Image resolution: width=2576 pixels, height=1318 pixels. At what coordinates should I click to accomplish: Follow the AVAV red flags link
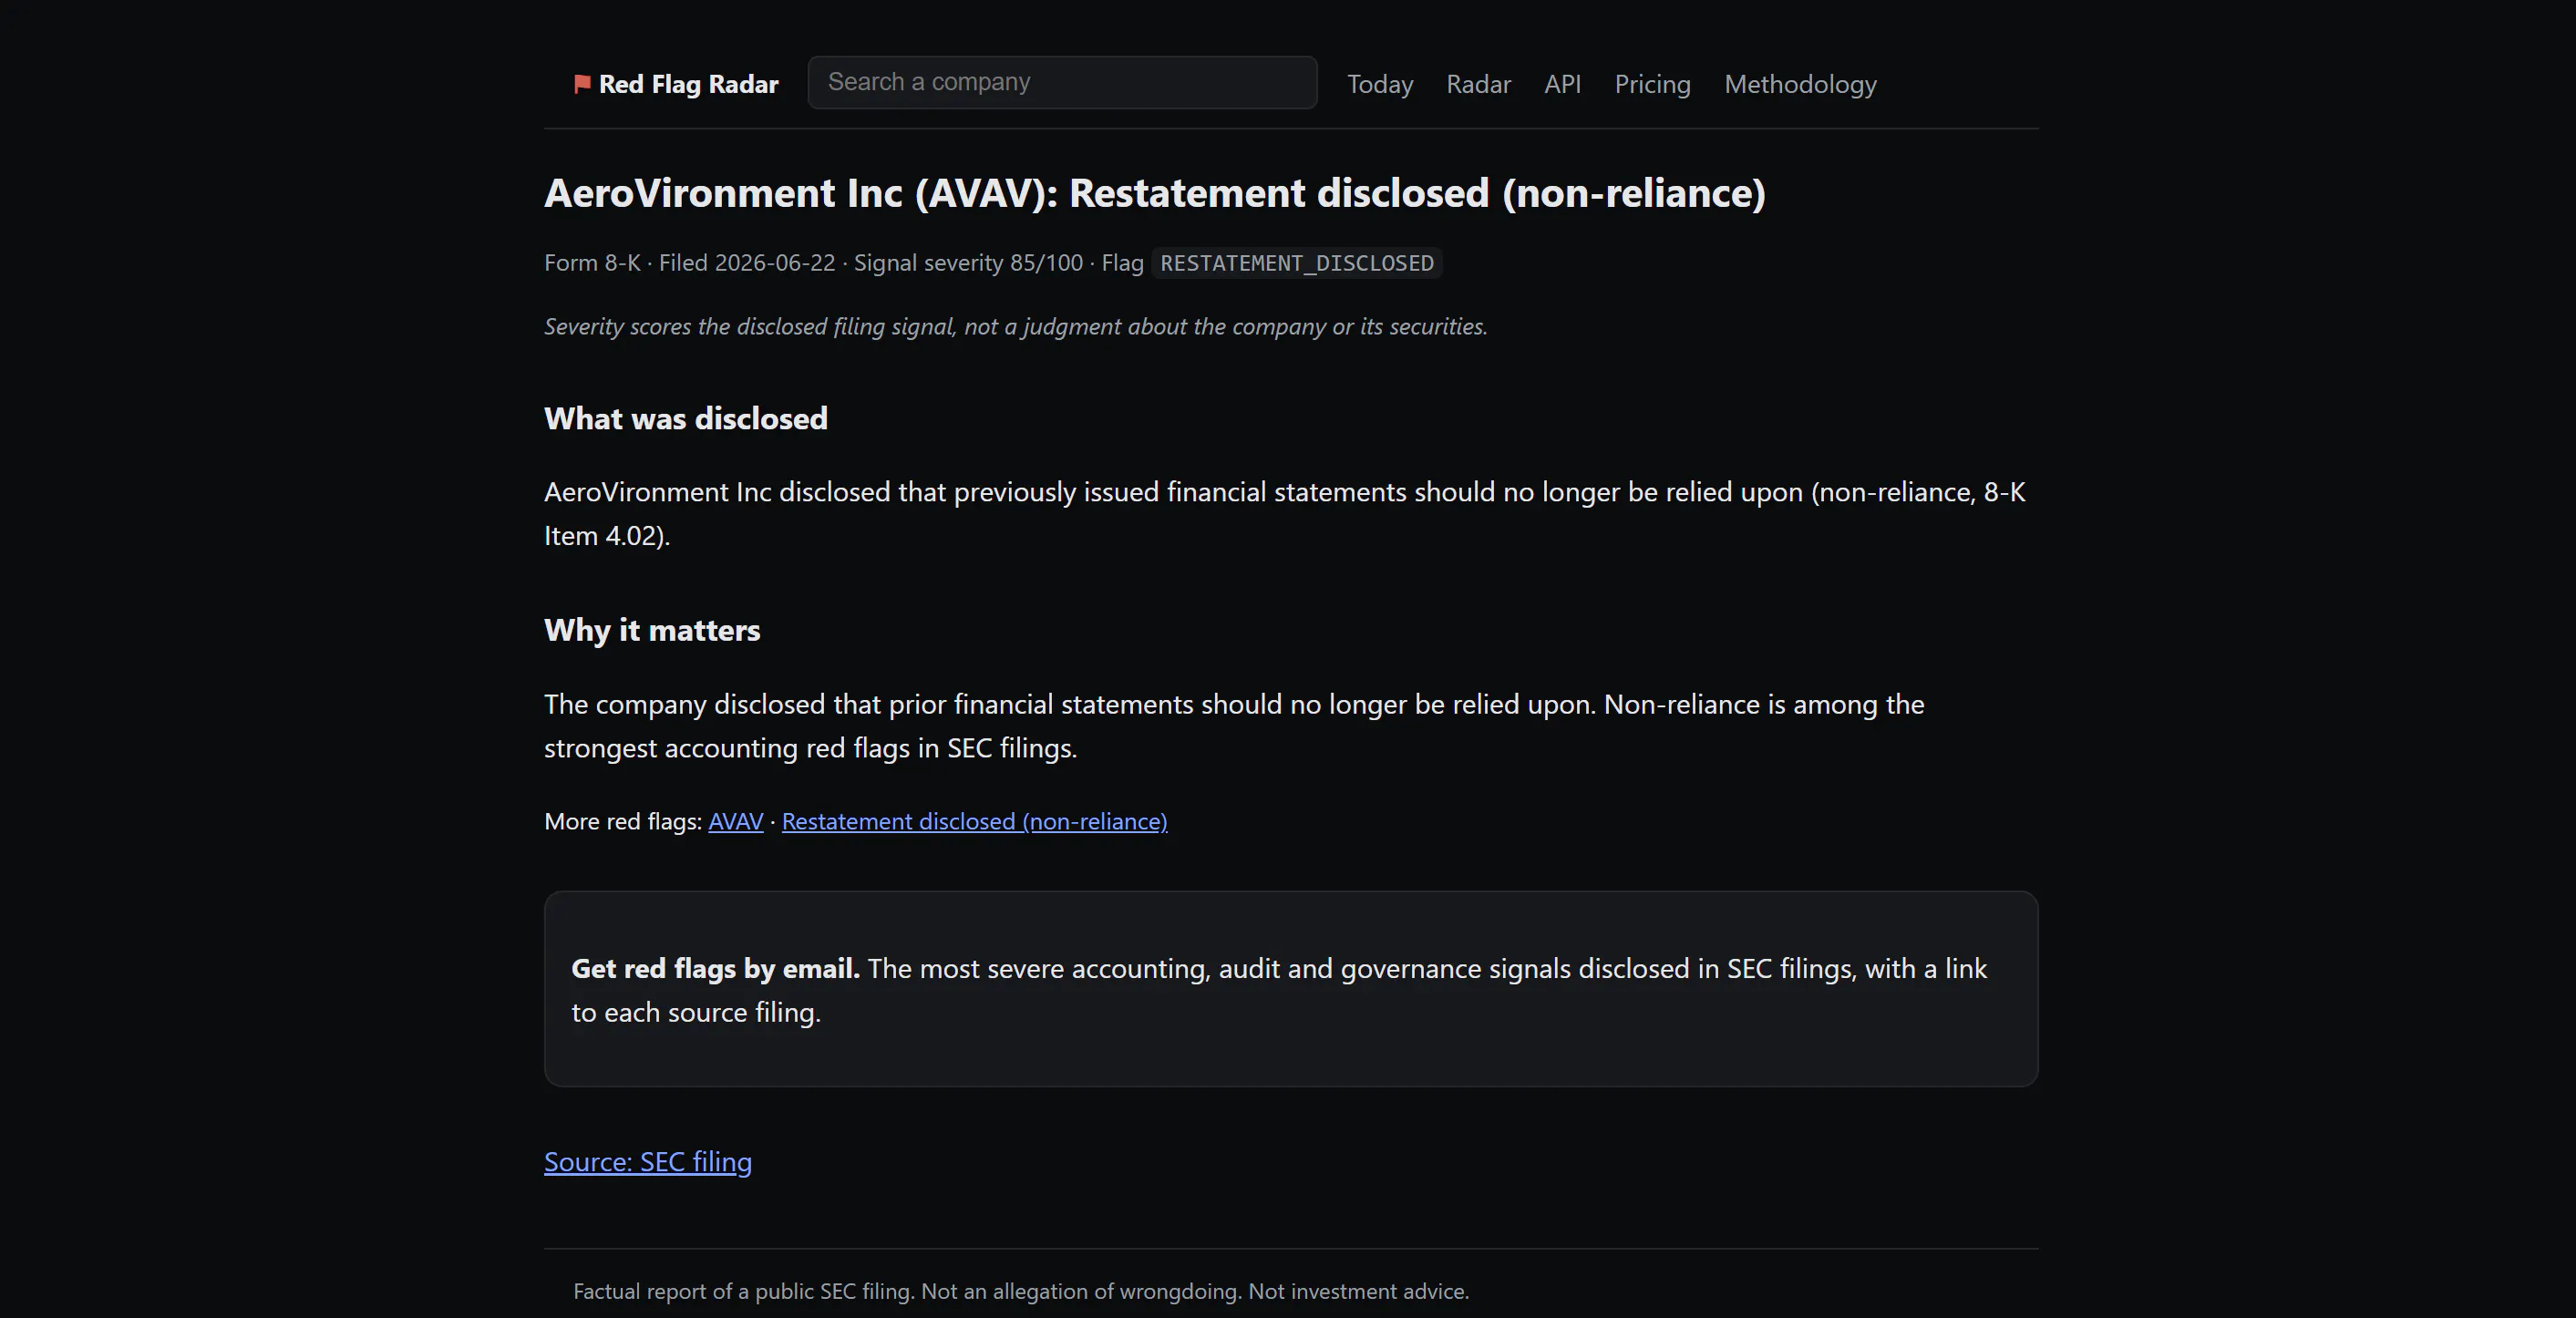pyautogui.click(x=736, y=821)
